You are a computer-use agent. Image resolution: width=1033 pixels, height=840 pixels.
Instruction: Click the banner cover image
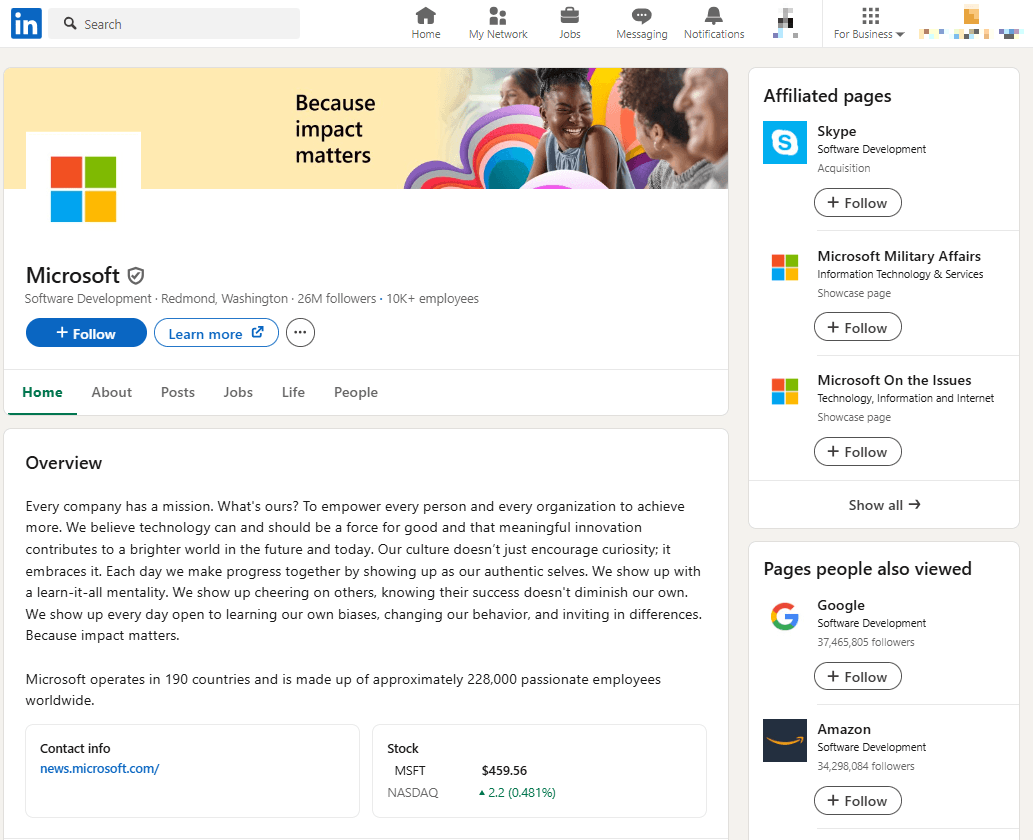tap(366, 128)
